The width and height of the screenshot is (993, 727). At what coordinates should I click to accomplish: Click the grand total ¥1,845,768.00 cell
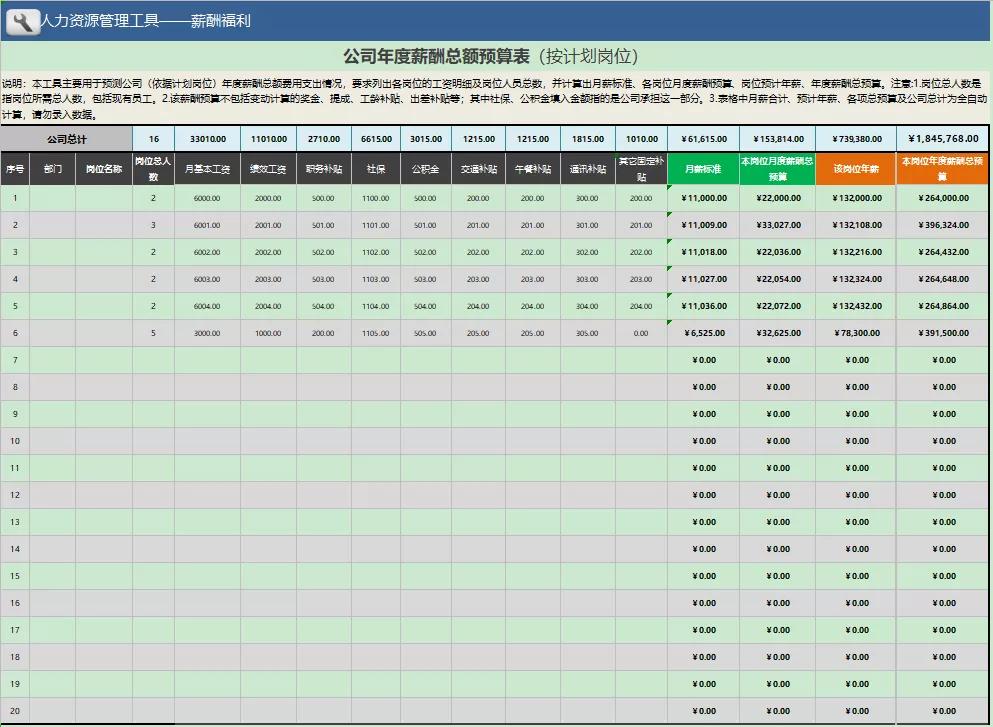pos(938,138)
